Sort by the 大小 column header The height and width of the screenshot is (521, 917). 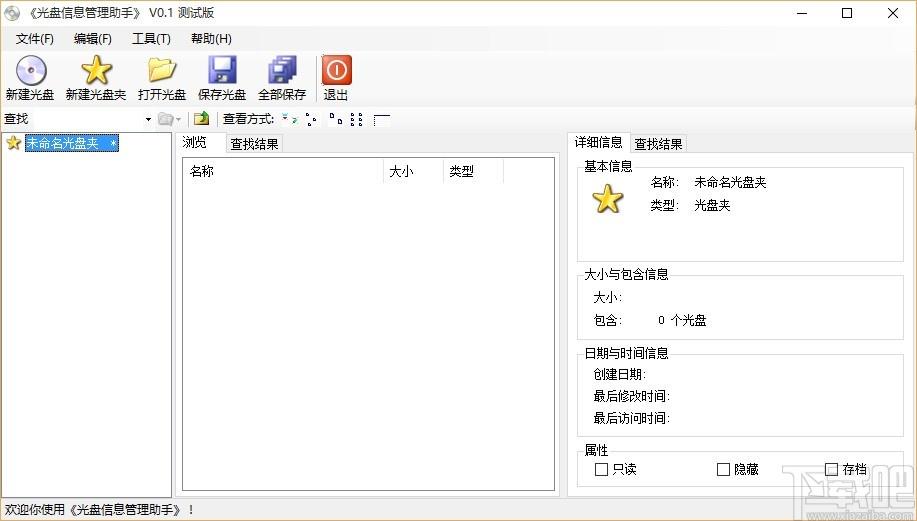[413, 171]
